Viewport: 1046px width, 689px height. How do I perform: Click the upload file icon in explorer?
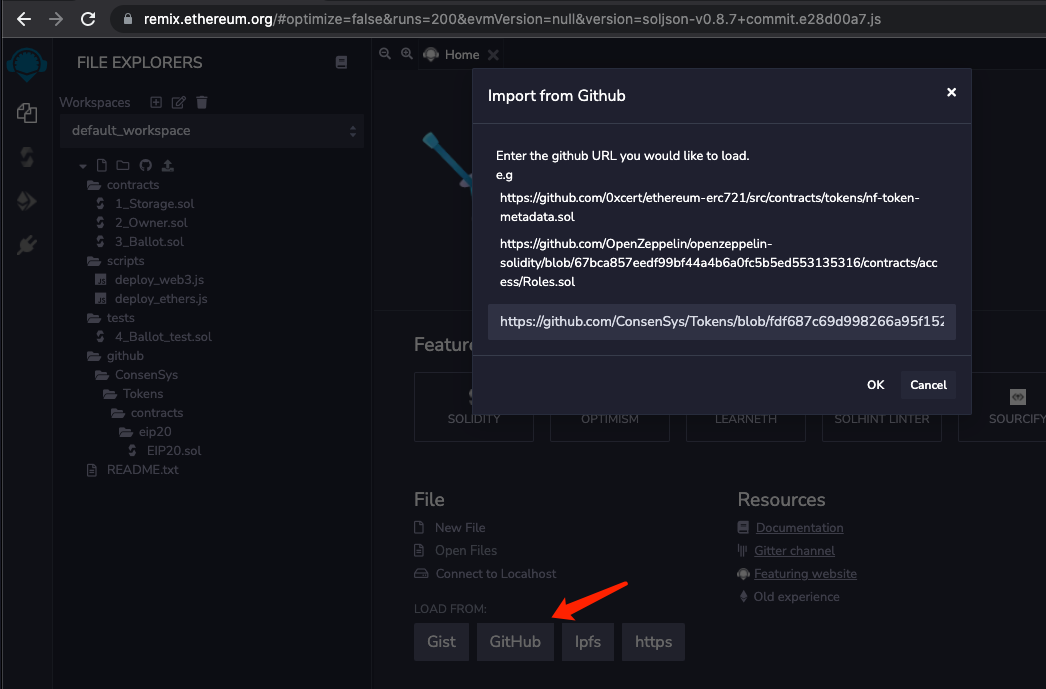tap(167, 165)
